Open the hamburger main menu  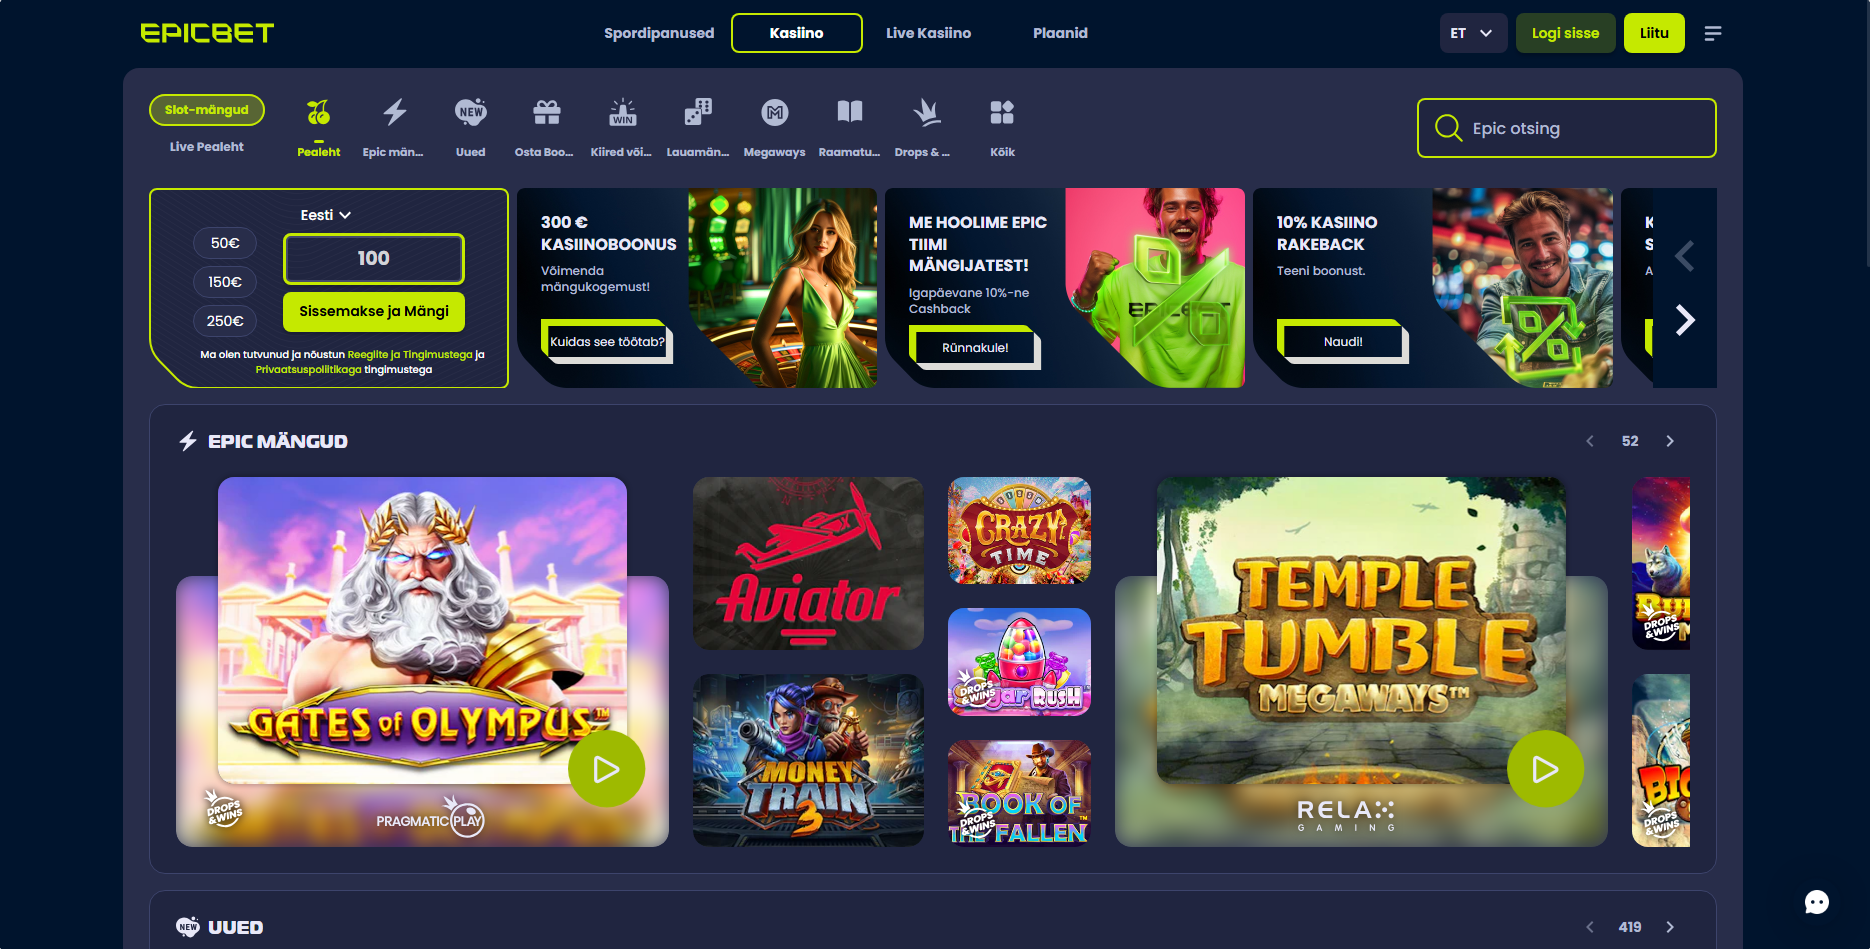pos(1712,34)
